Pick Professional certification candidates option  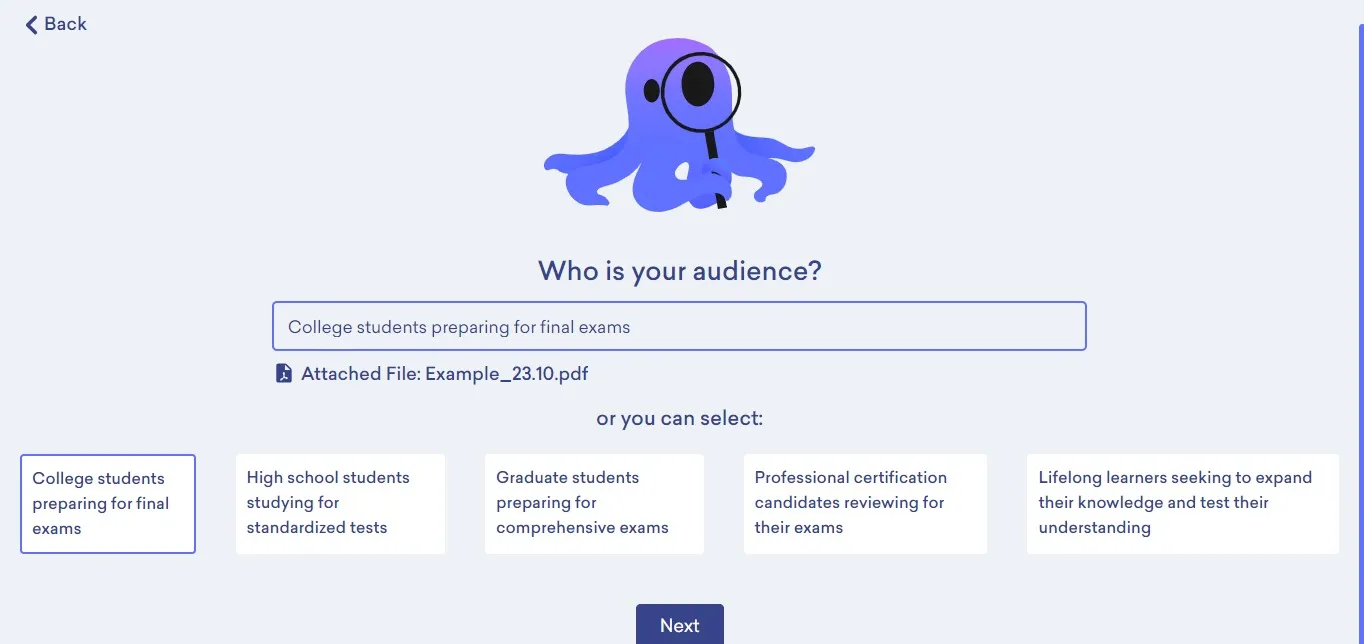tap(865, 503)
